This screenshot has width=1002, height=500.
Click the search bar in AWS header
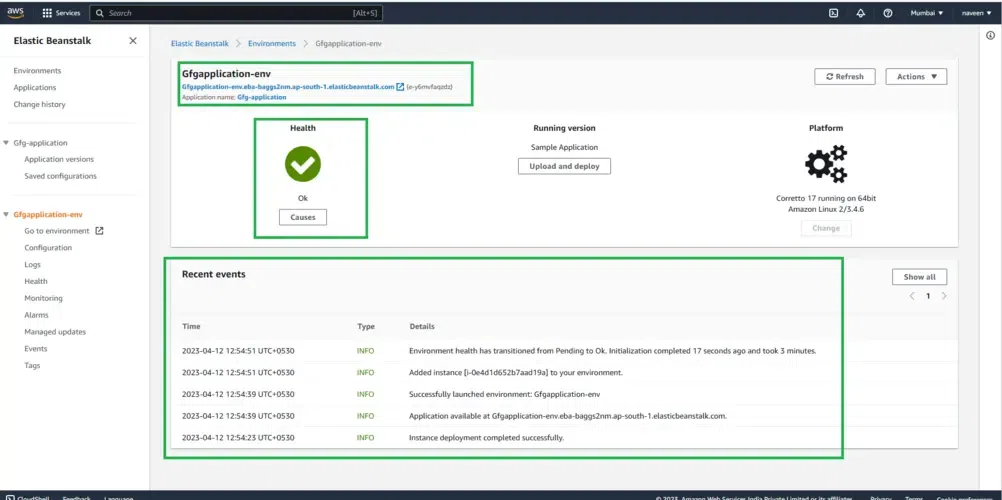tap(236, 13)
